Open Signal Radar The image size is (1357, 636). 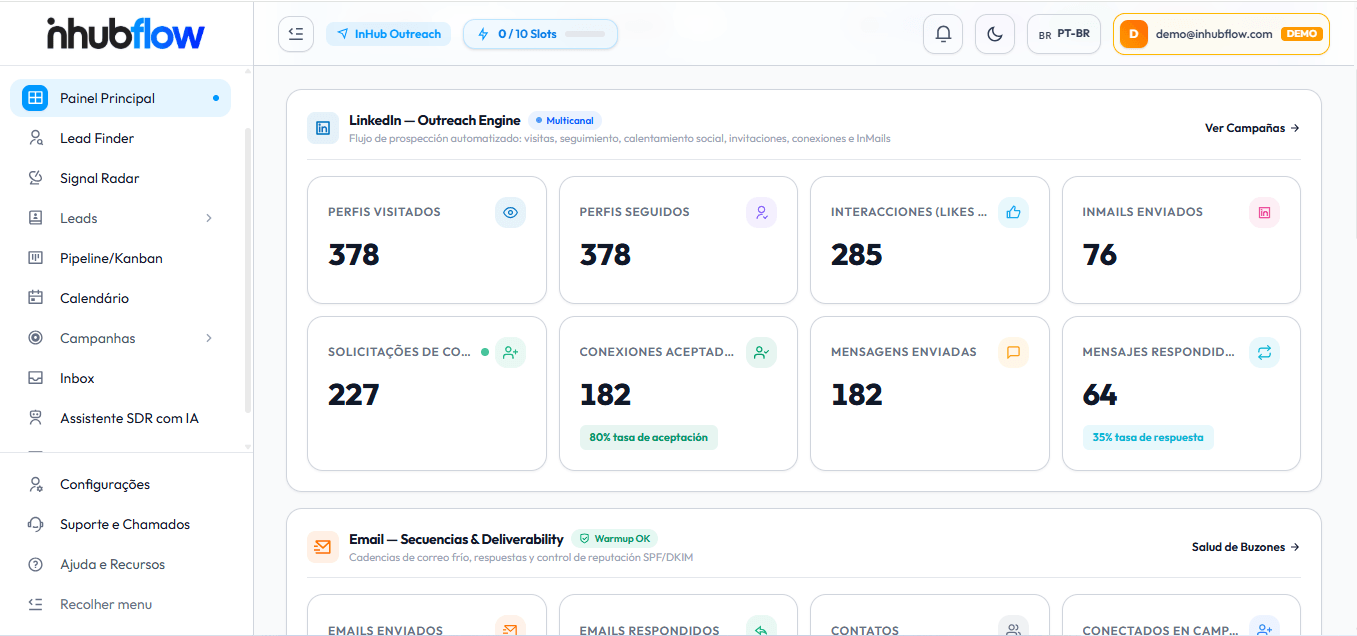click(120, 178)
